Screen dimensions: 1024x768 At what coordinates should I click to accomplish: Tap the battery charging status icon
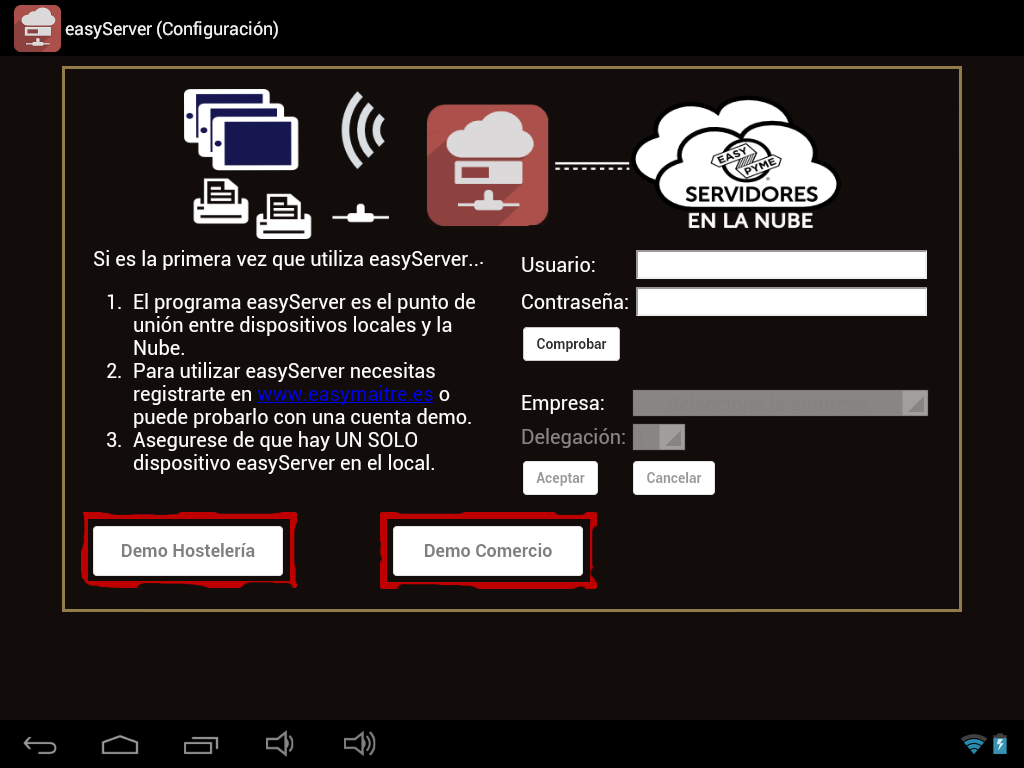pos(1000,744)
